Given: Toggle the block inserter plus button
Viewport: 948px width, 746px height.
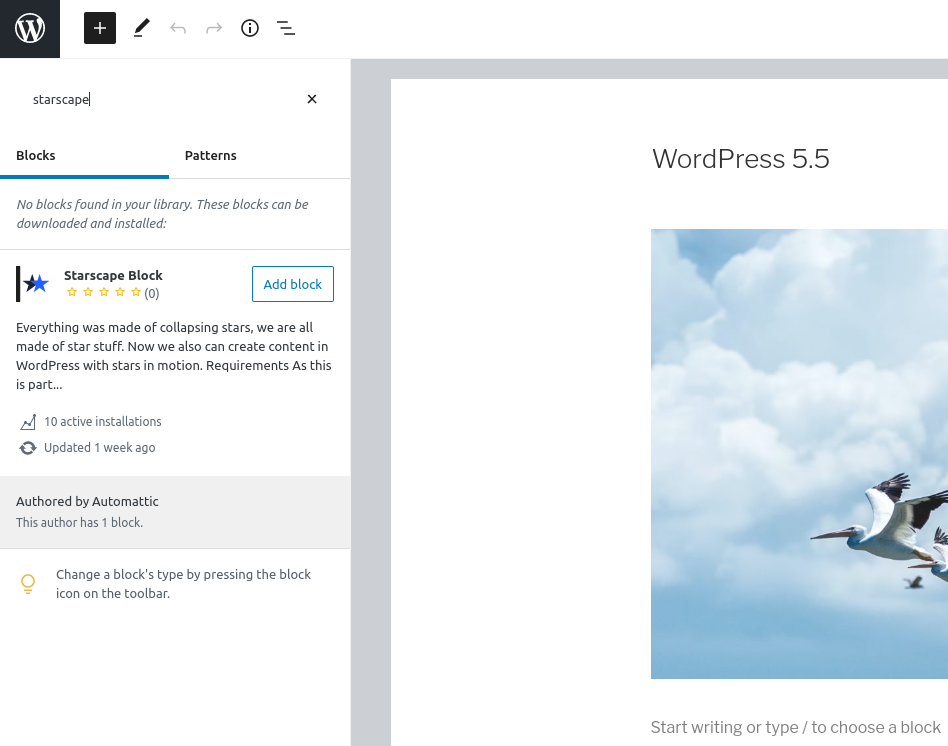Looking at the screenshot, I should [x=100, y=28].
